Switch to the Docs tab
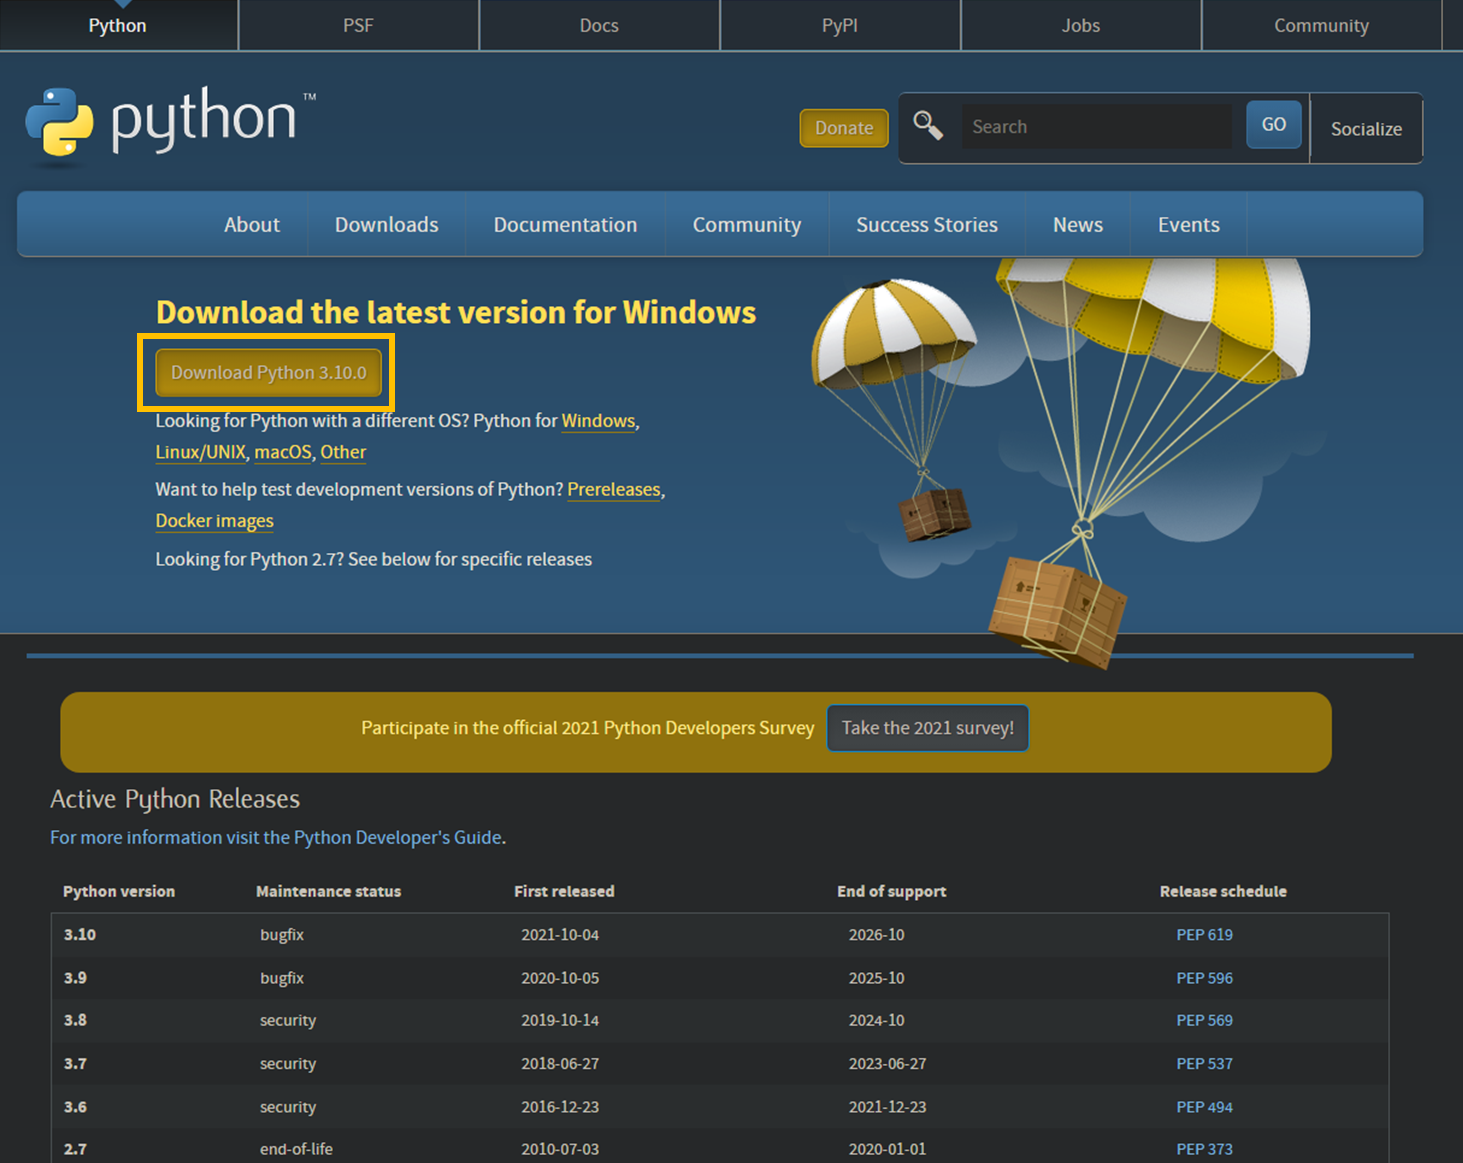1463x1163 pixels. (599, 25)
